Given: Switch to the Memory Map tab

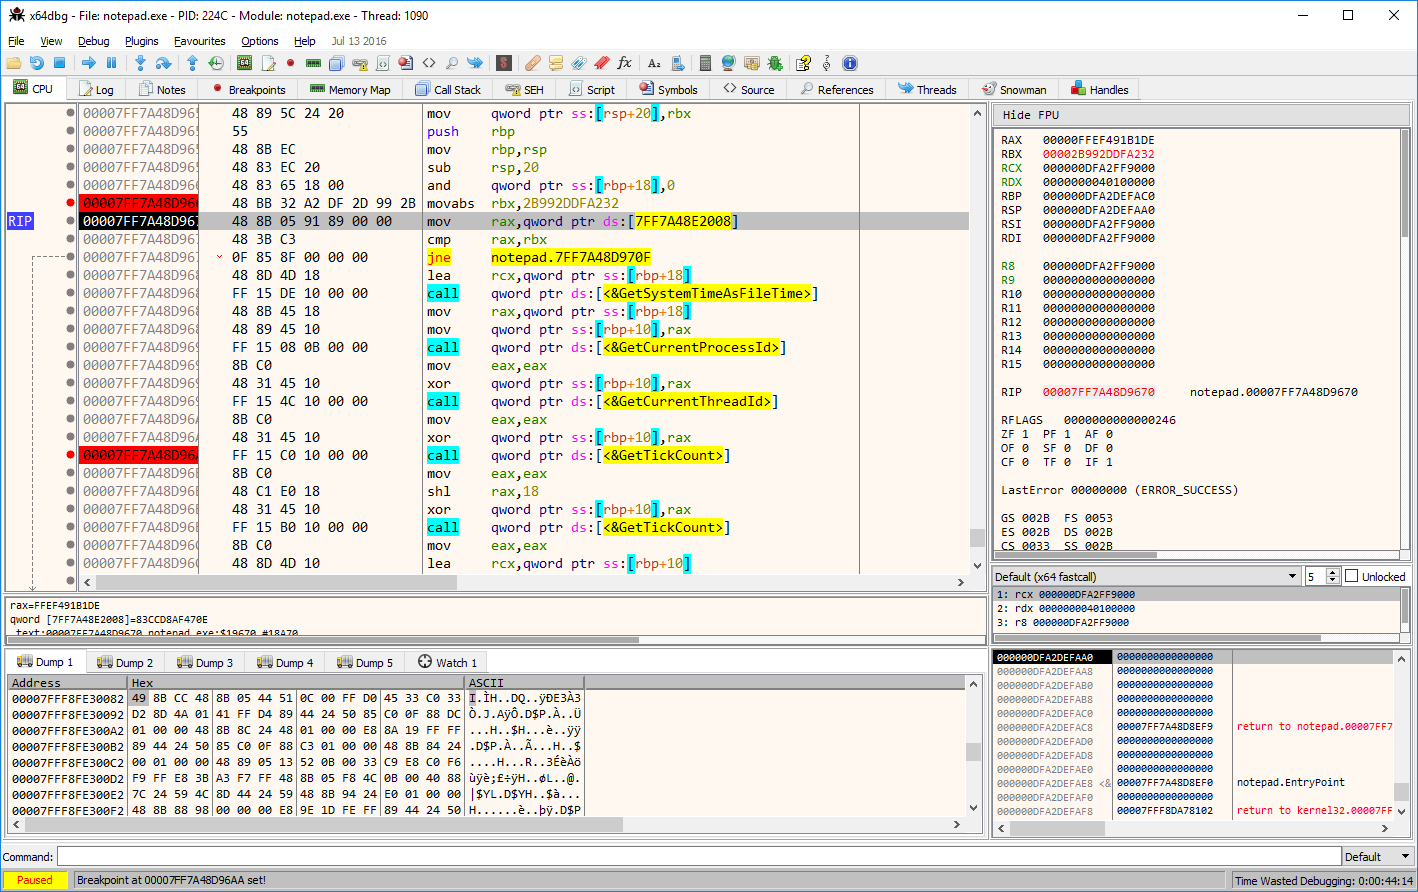Looking at the screenshot, I should pyautogui.click(x=350, y=89).
